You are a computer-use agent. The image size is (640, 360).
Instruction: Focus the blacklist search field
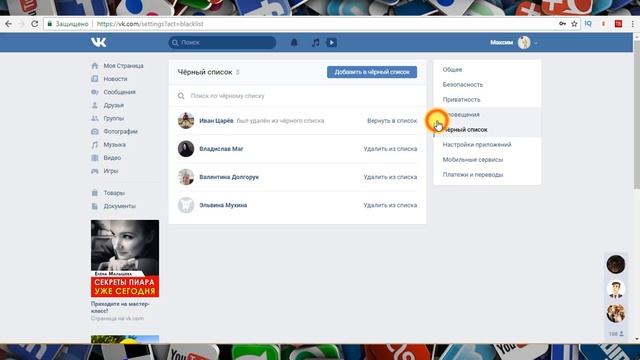point(297,96)
